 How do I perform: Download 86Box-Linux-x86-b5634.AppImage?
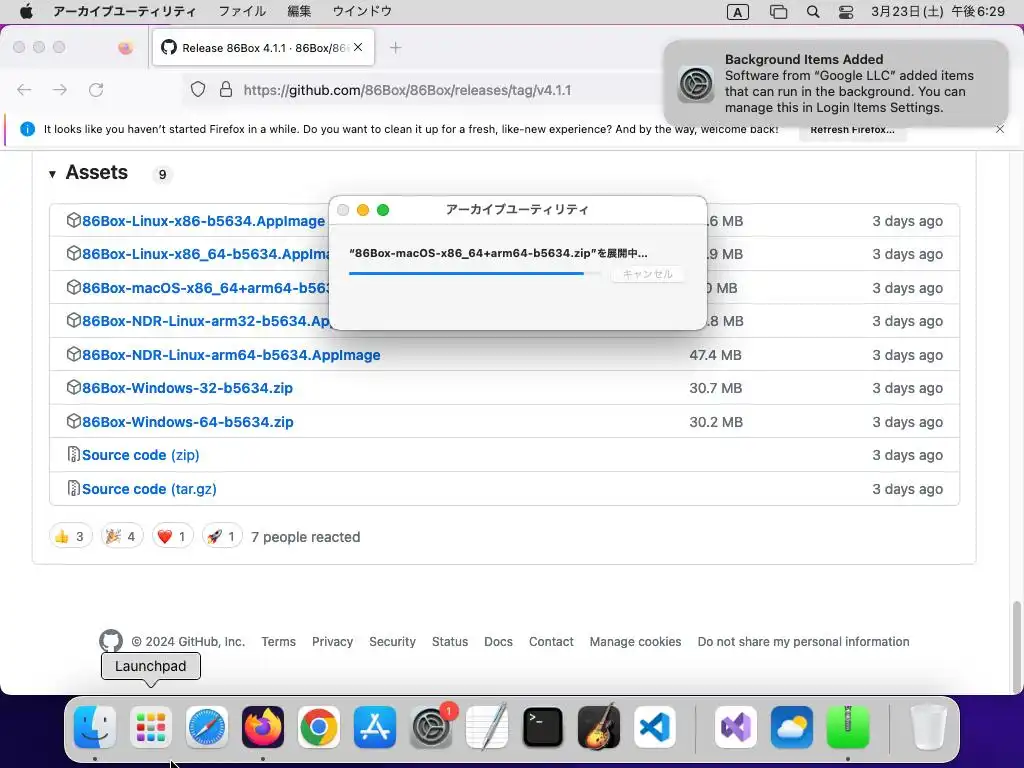tap(203, 221)
